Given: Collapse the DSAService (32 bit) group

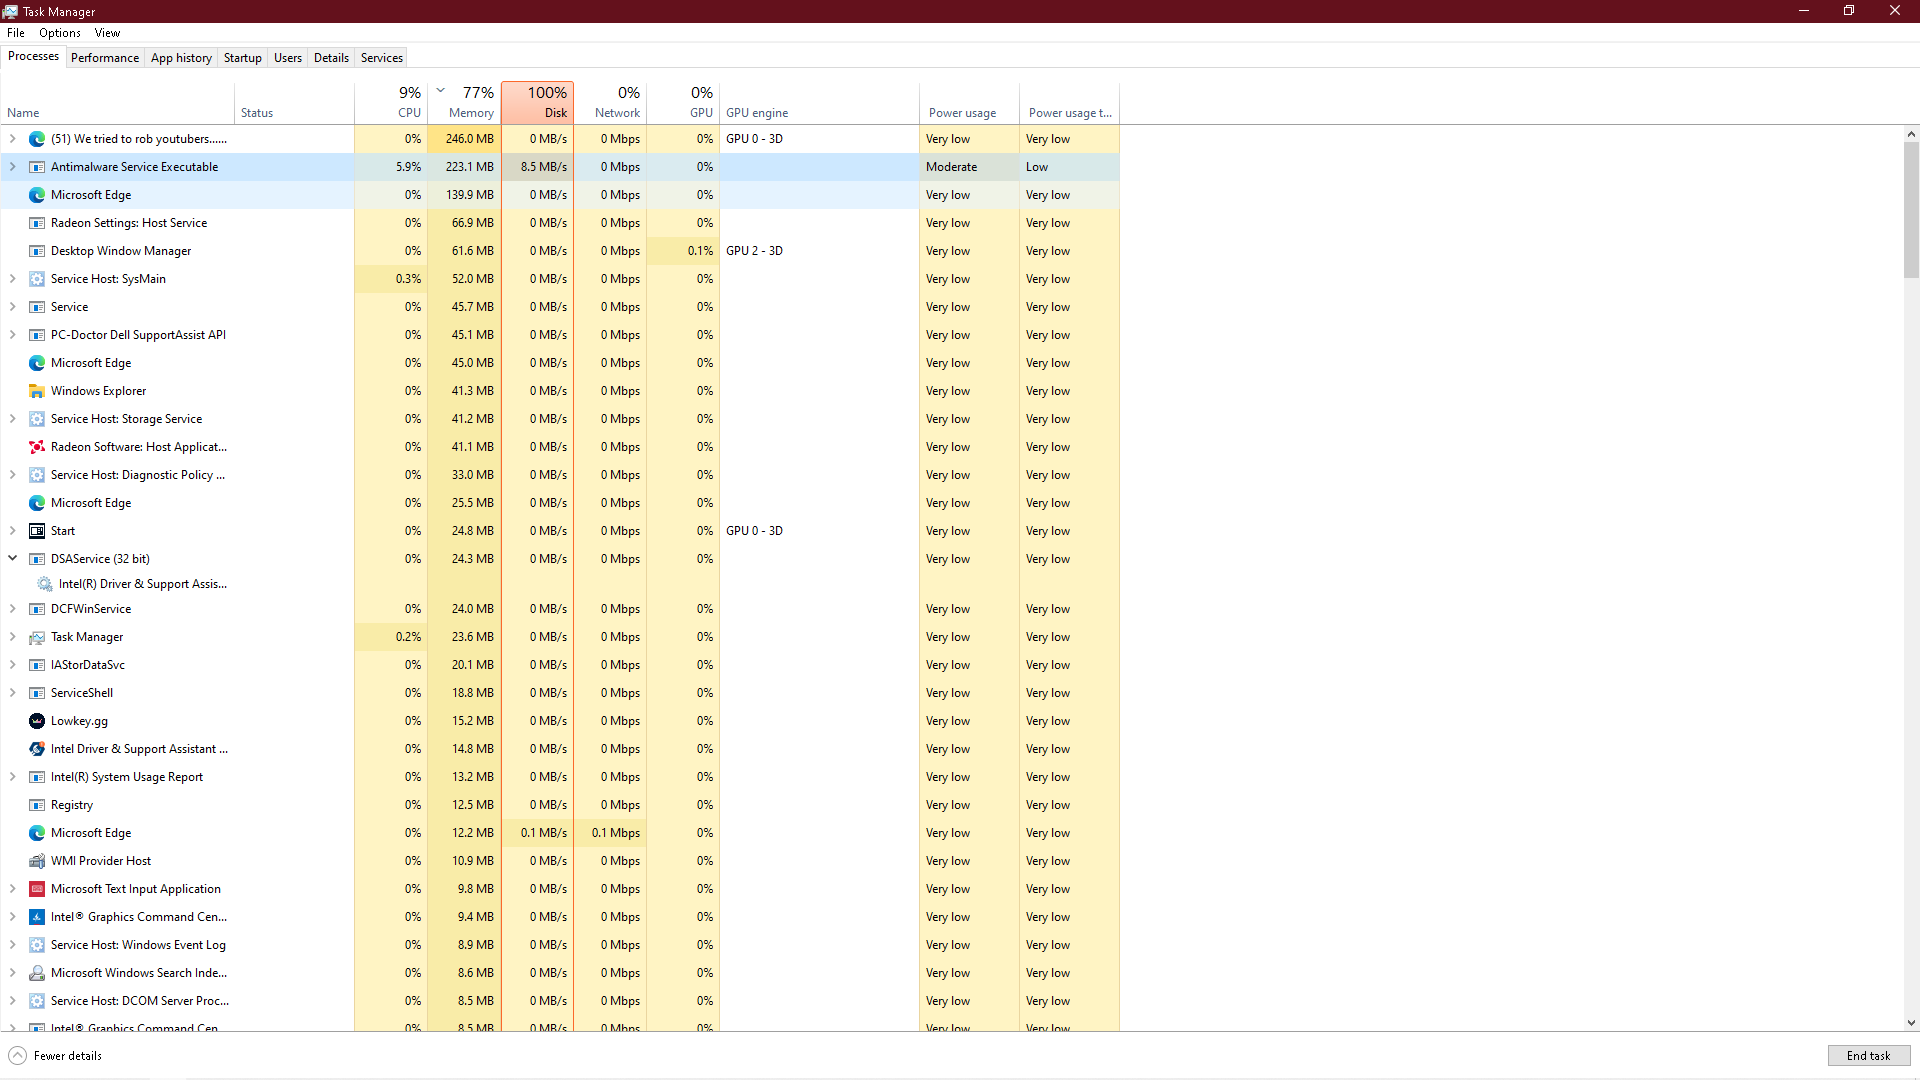Looking at the screenshot, I should (x=13, y=559).
